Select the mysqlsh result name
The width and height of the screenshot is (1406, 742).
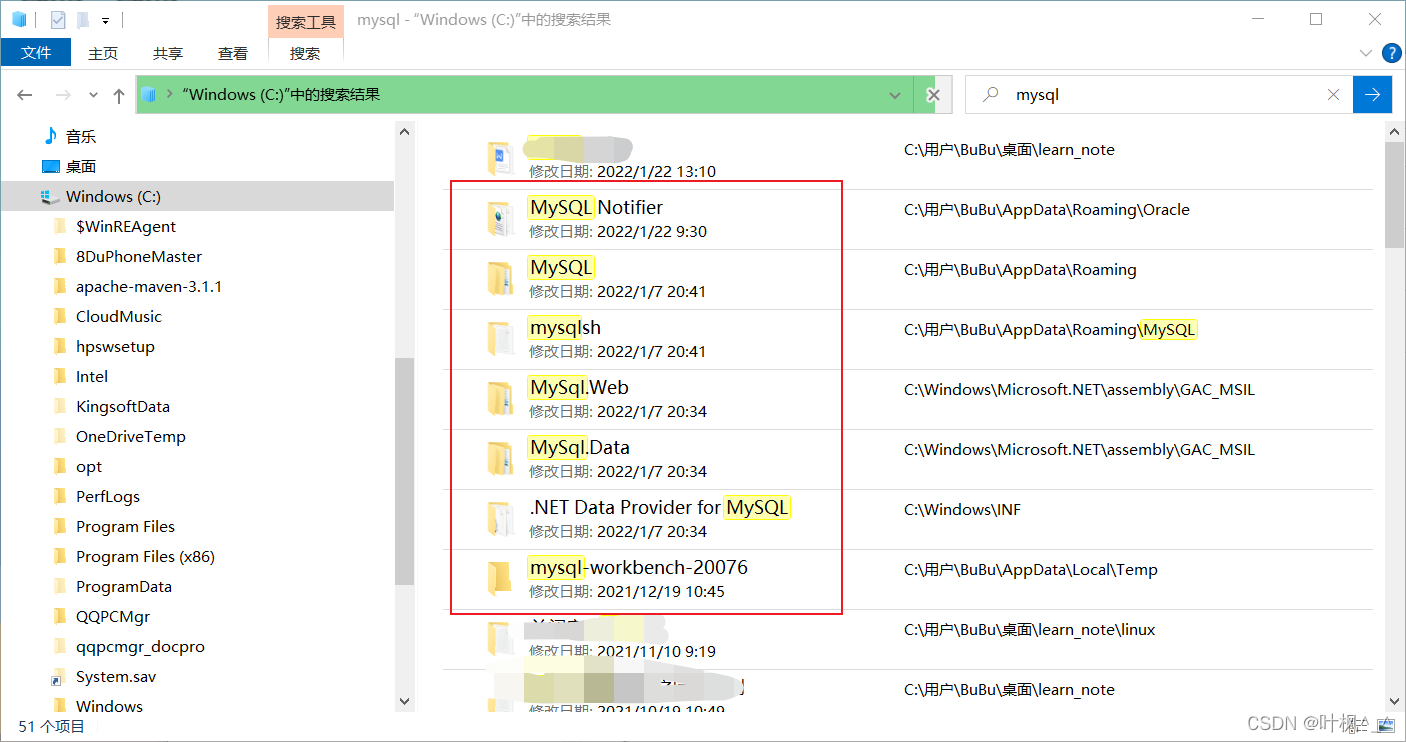coord(565,328)
